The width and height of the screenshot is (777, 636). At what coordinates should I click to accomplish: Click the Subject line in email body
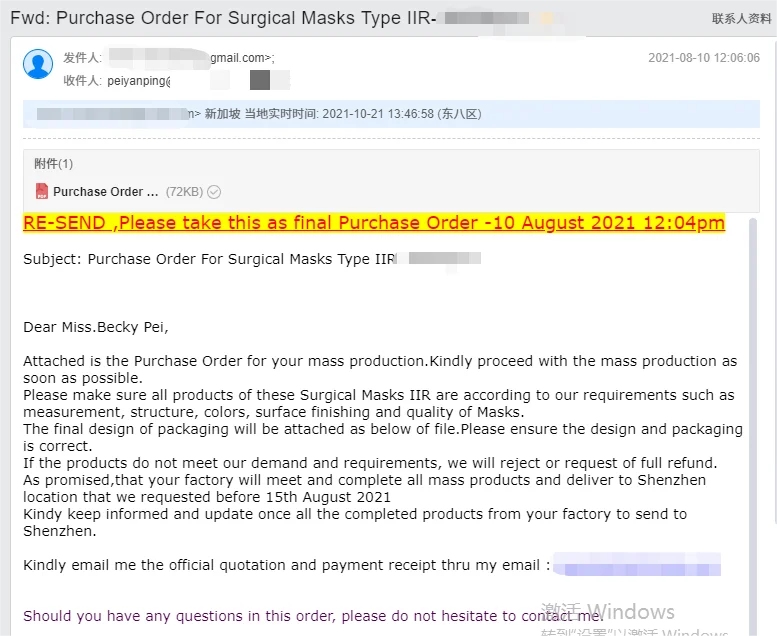tap(209, 259)
